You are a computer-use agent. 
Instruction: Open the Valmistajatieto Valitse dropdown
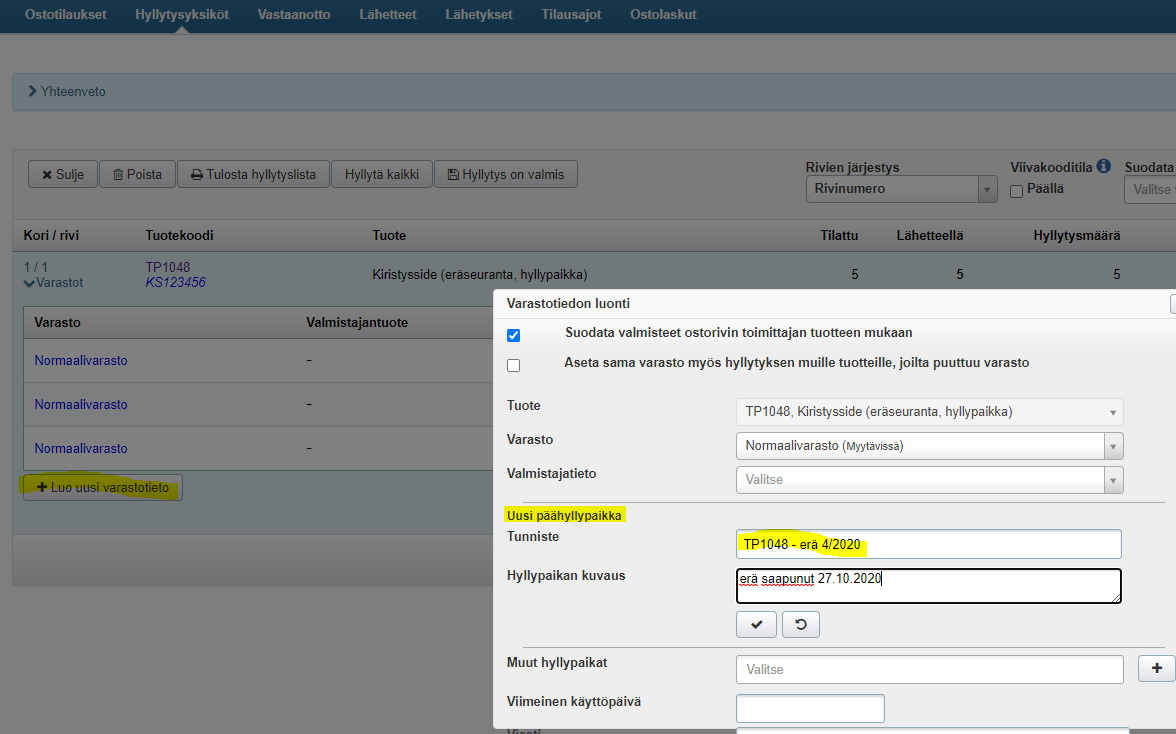929,480
